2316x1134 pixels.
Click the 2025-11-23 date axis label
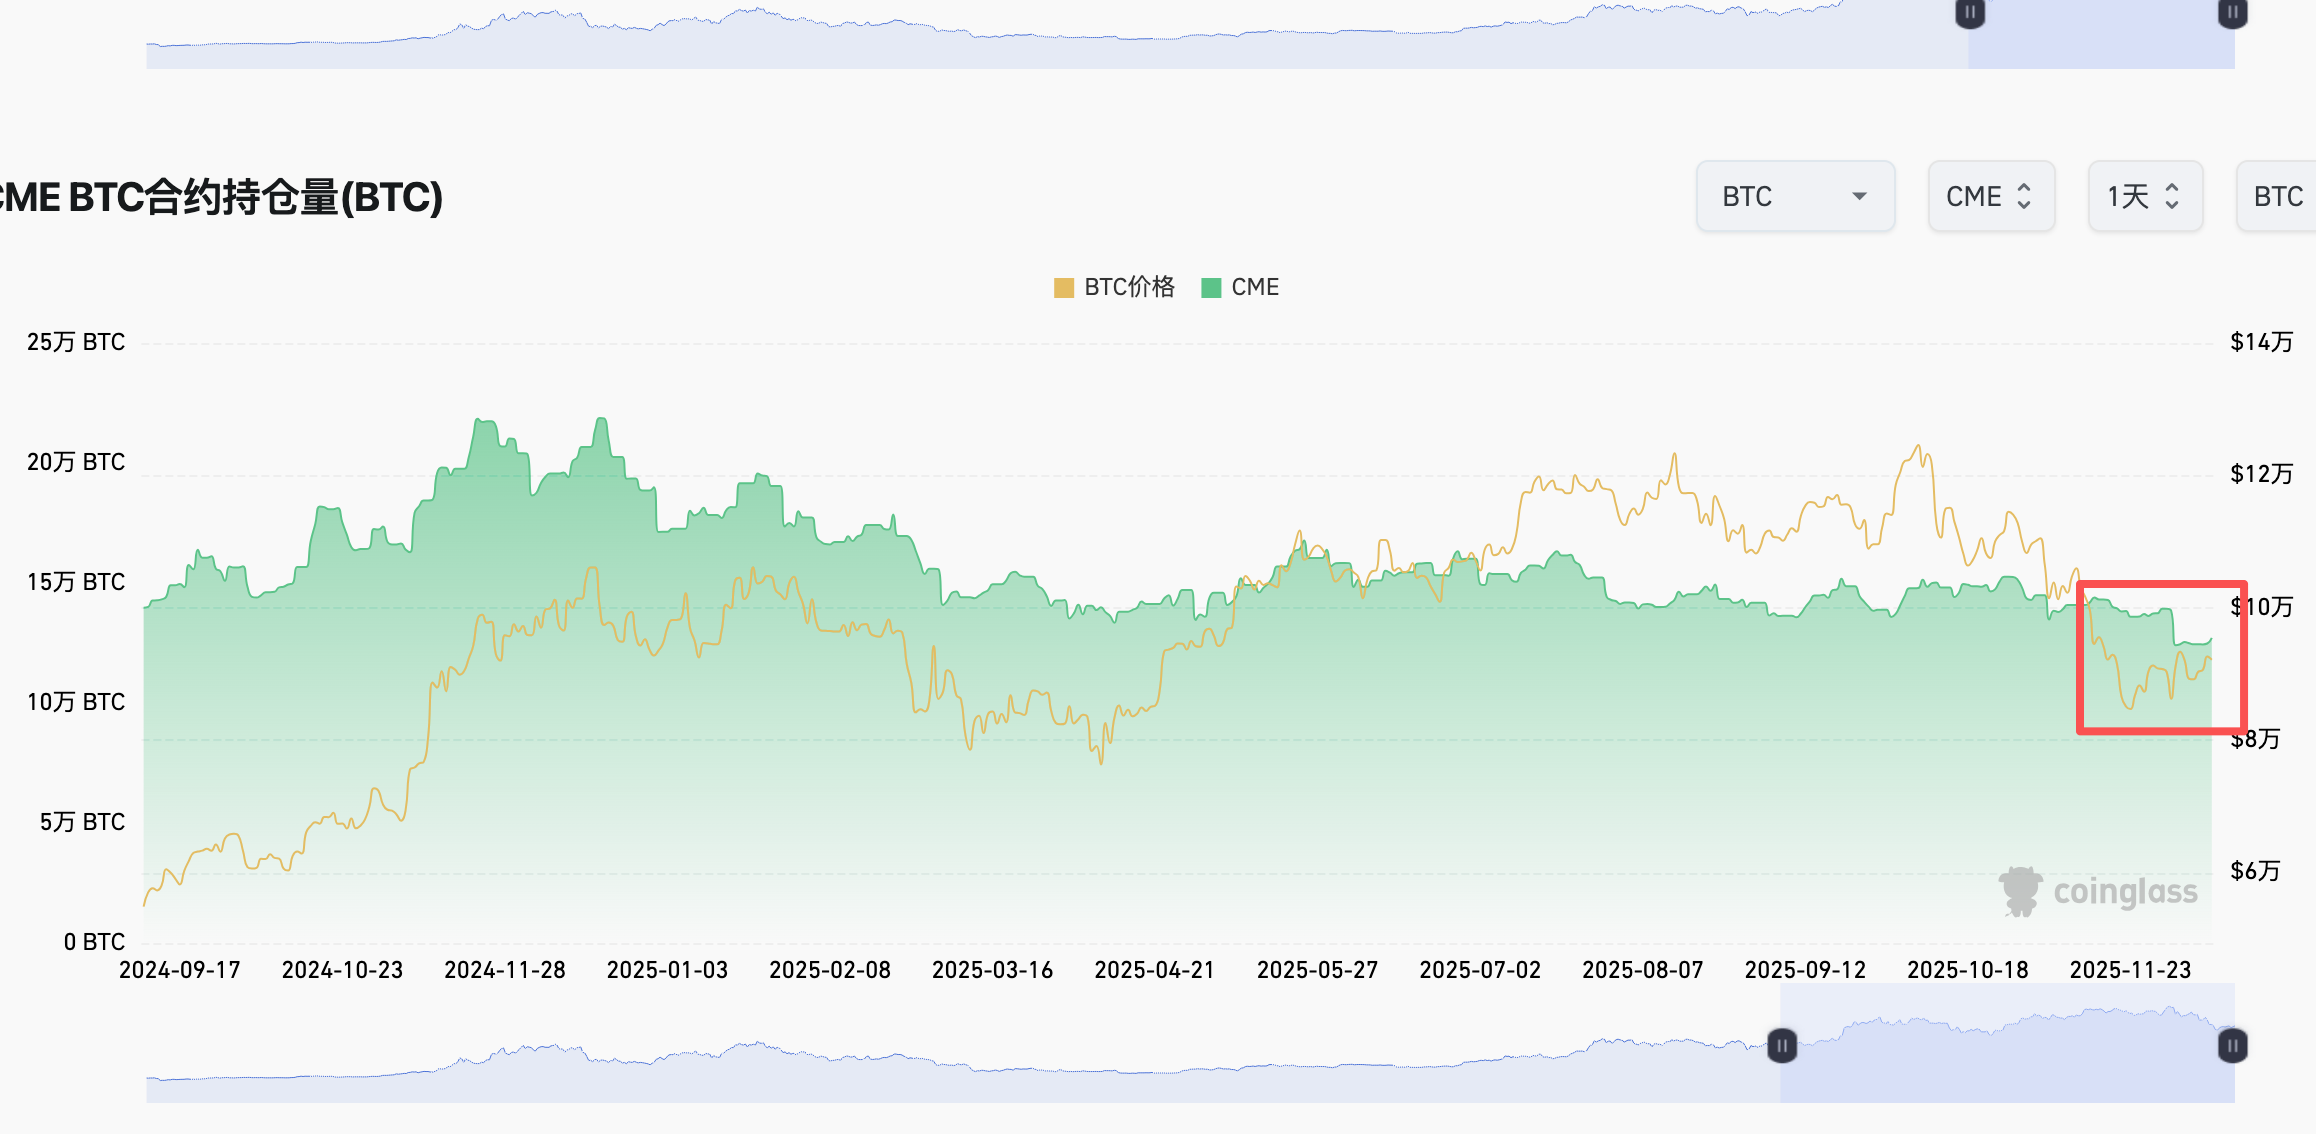pos(2130,970)
